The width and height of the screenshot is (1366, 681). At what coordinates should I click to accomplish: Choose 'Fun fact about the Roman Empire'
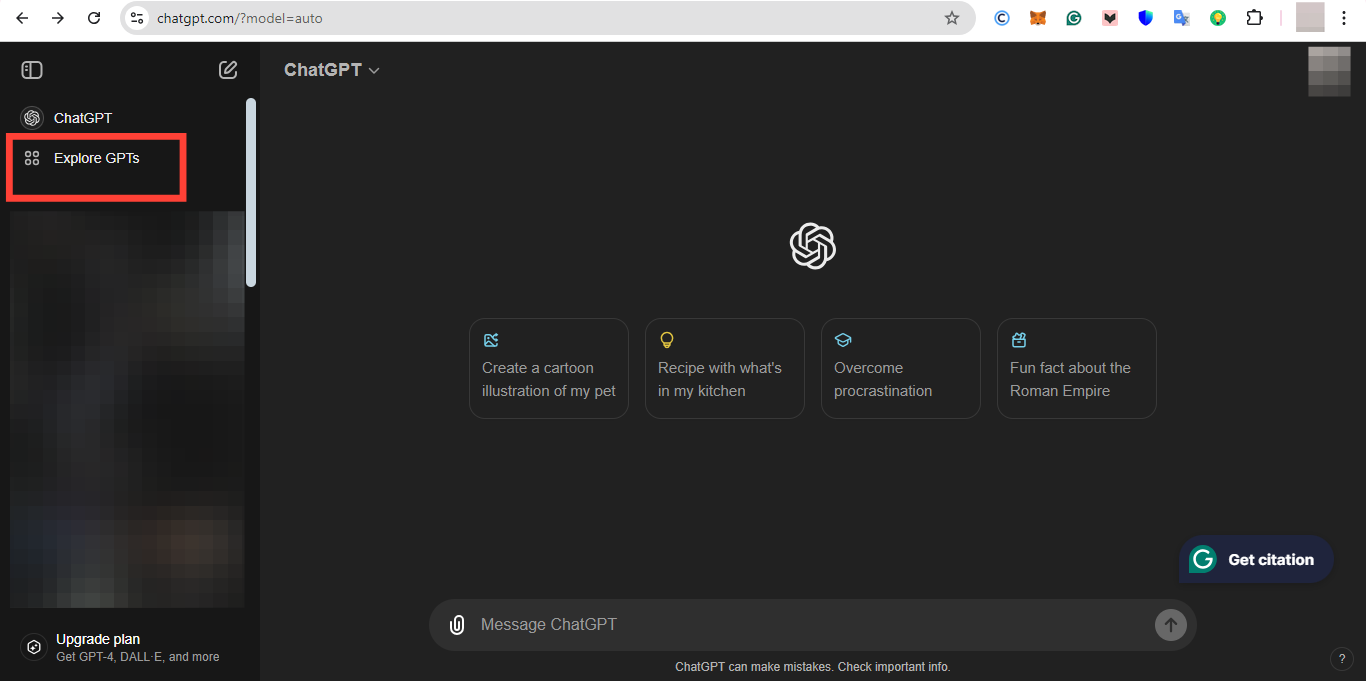point(1077,368)
